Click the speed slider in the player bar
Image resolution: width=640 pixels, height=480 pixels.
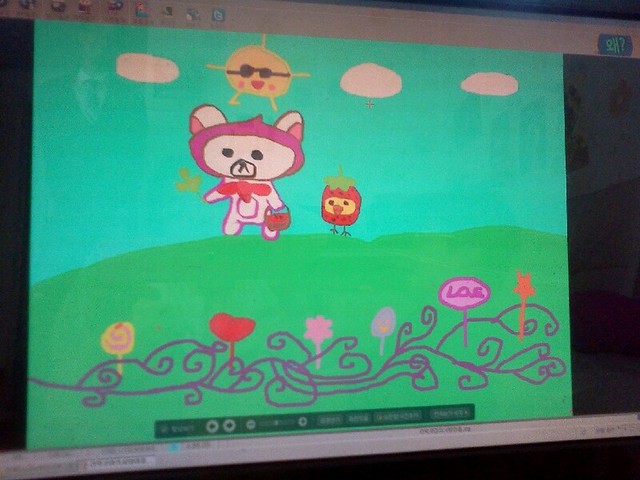click(x=277, y=423)
